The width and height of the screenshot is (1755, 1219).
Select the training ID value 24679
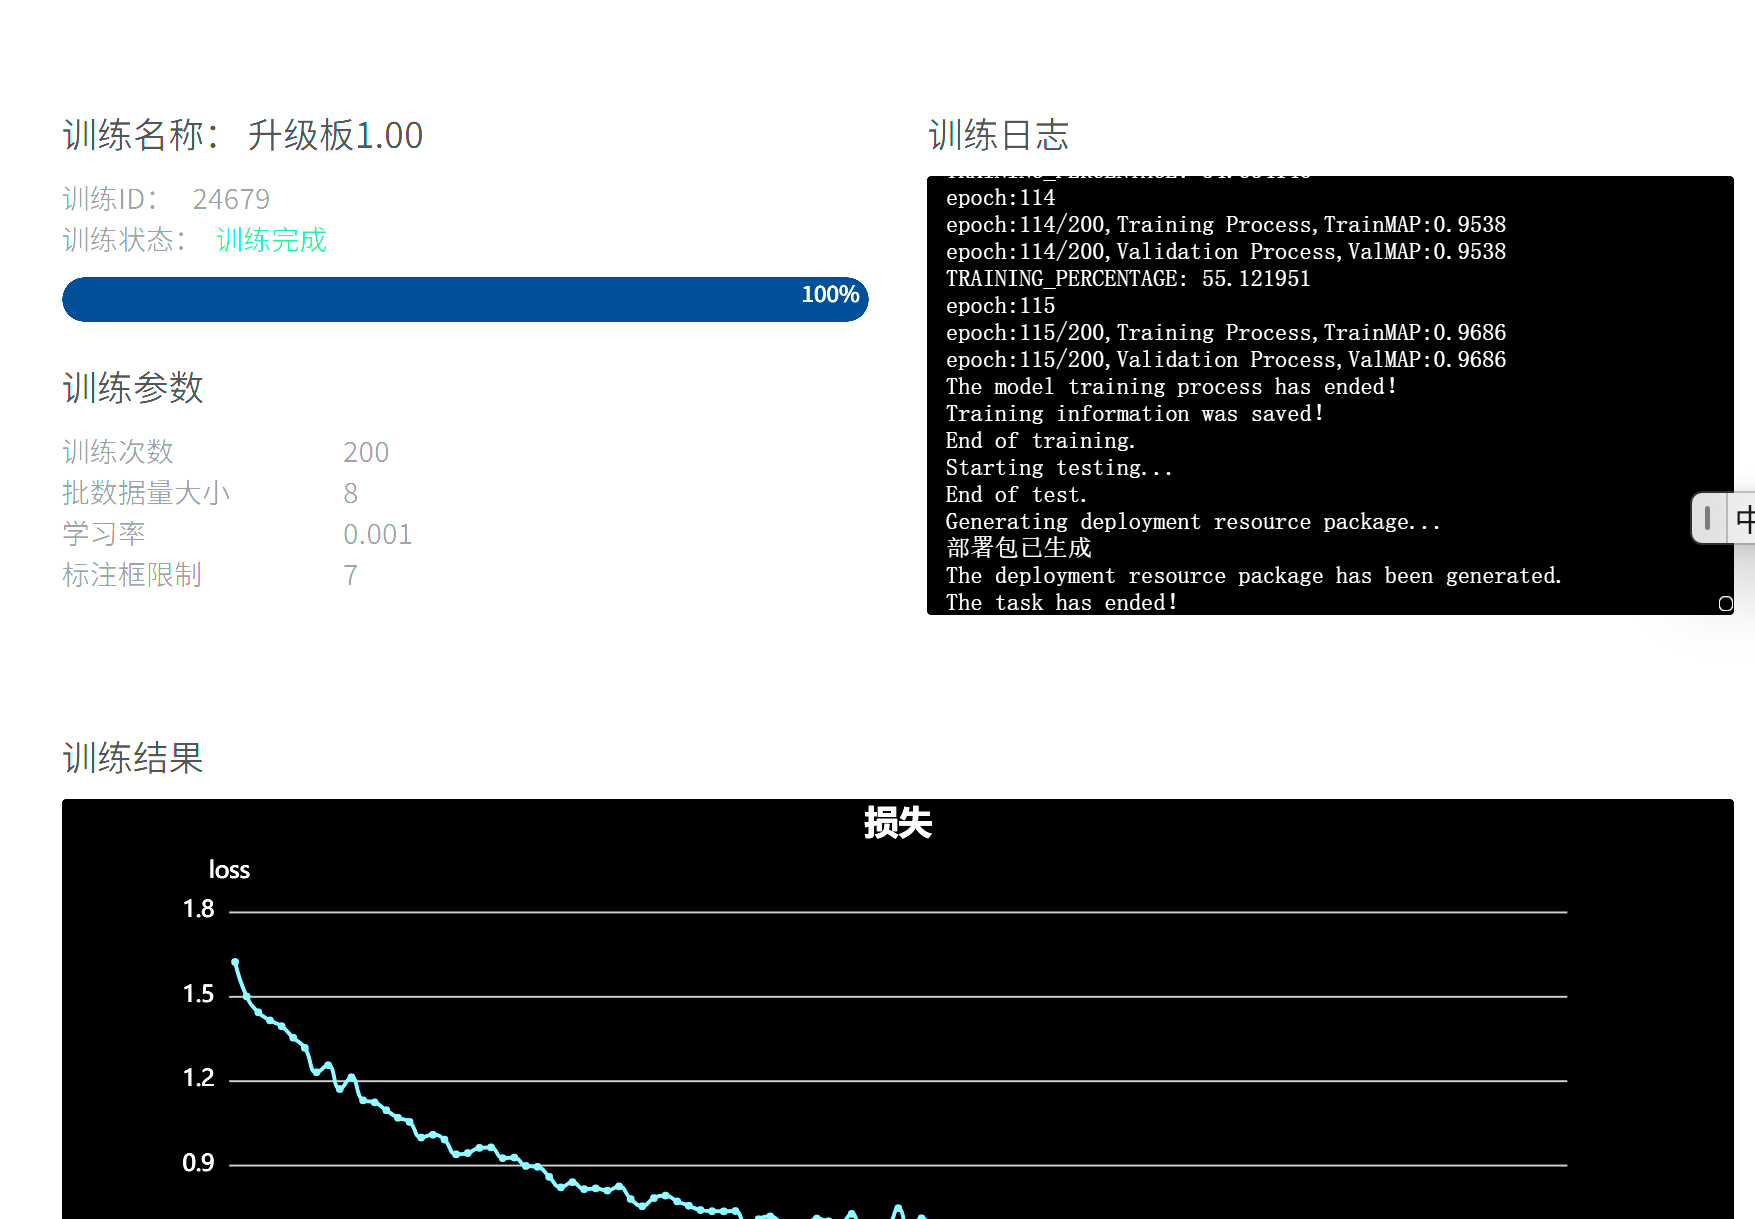(x=231, y=200)
